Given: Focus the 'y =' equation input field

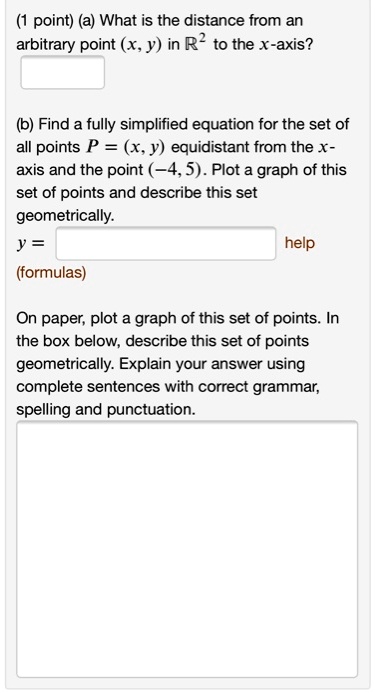Looking at the screenshot, I should [x=166, y=244].
